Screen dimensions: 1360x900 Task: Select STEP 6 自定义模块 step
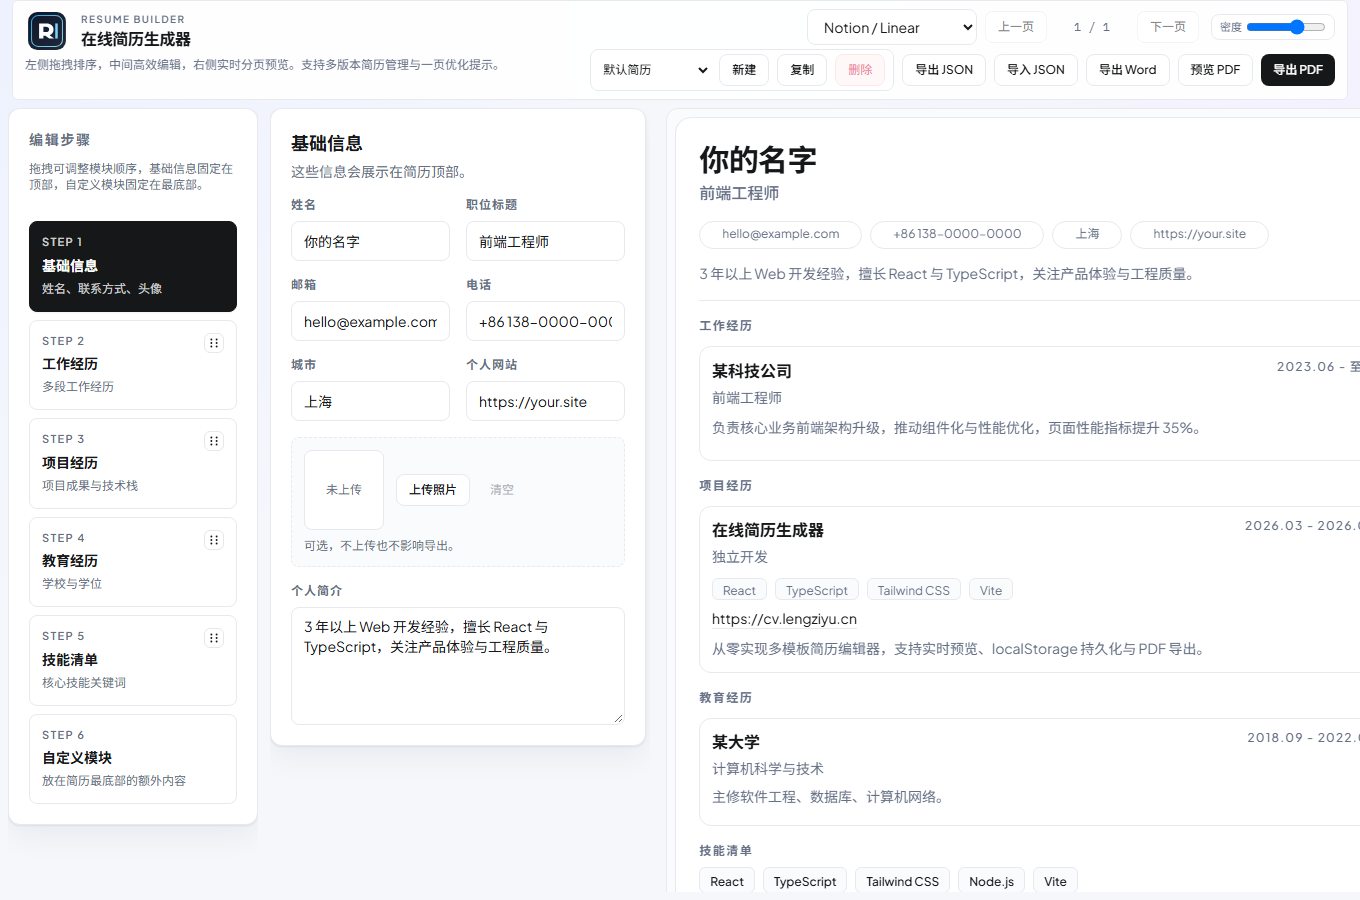[x=133, y=759]
